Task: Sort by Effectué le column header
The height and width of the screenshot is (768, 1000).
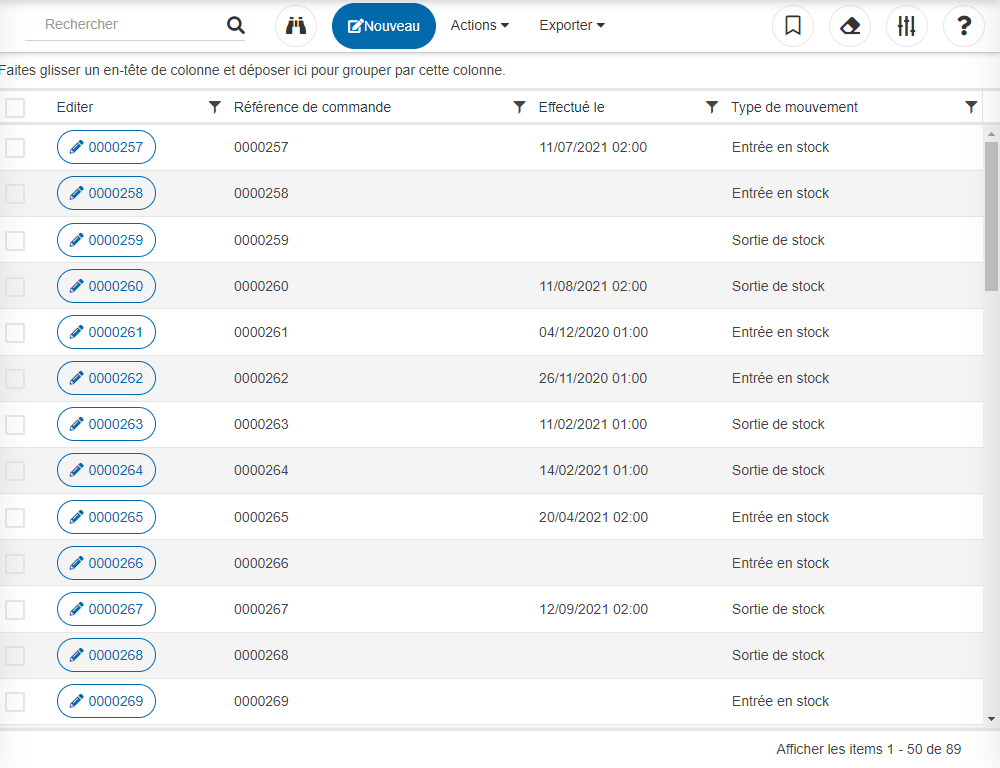Action: 571,107
